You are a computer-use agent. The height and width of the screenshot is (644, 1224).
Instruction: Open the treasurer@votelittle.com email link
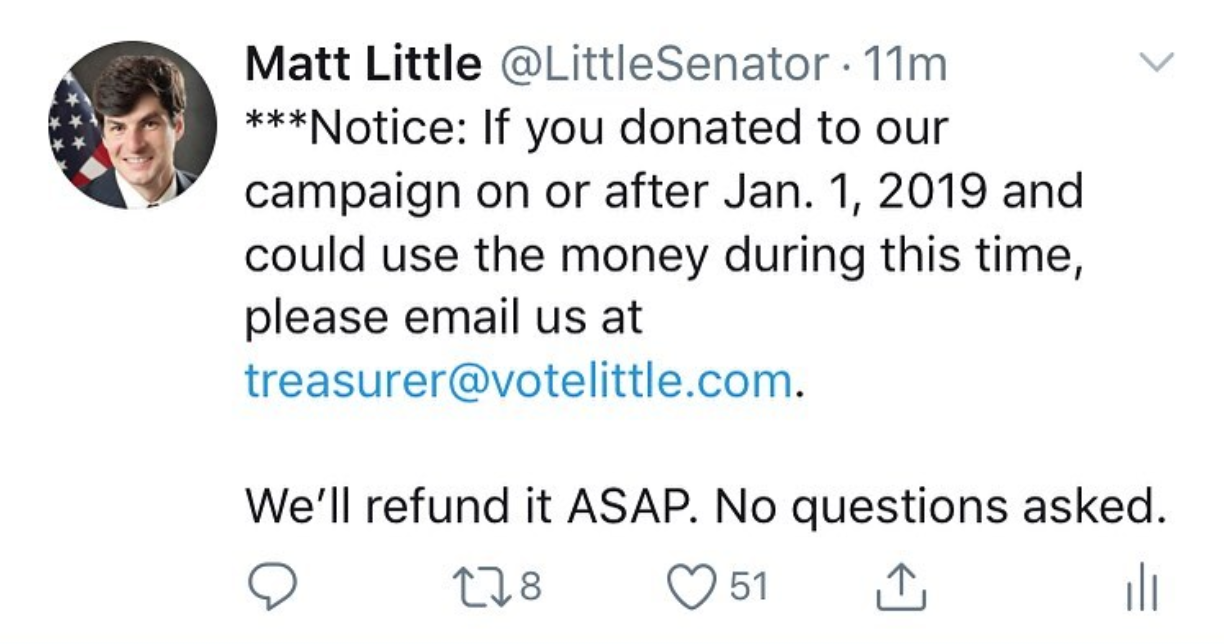coord(519,381)
